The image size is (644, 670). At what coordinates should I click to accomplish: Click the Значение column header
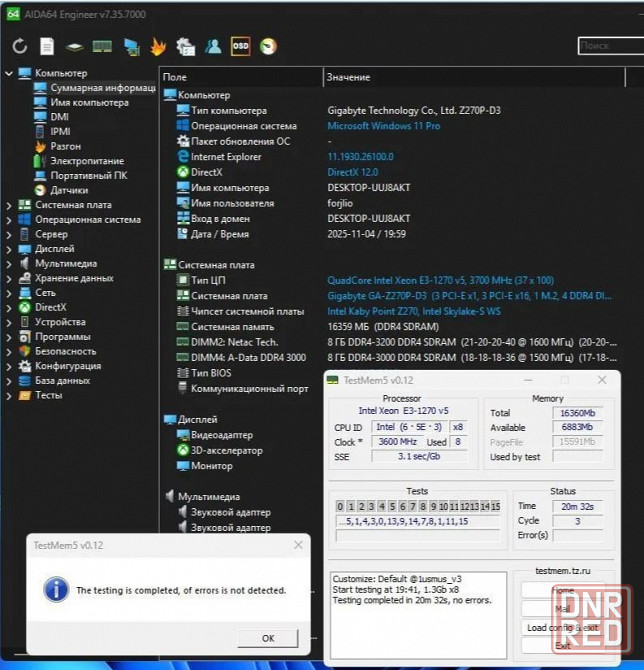348,77
